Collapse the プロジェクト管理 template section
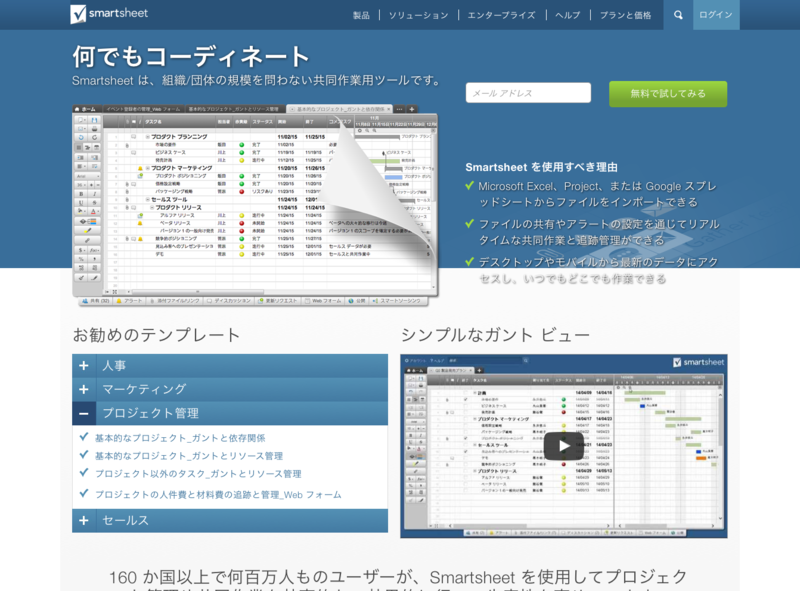The image size is (800, 591). coord(230,413)
